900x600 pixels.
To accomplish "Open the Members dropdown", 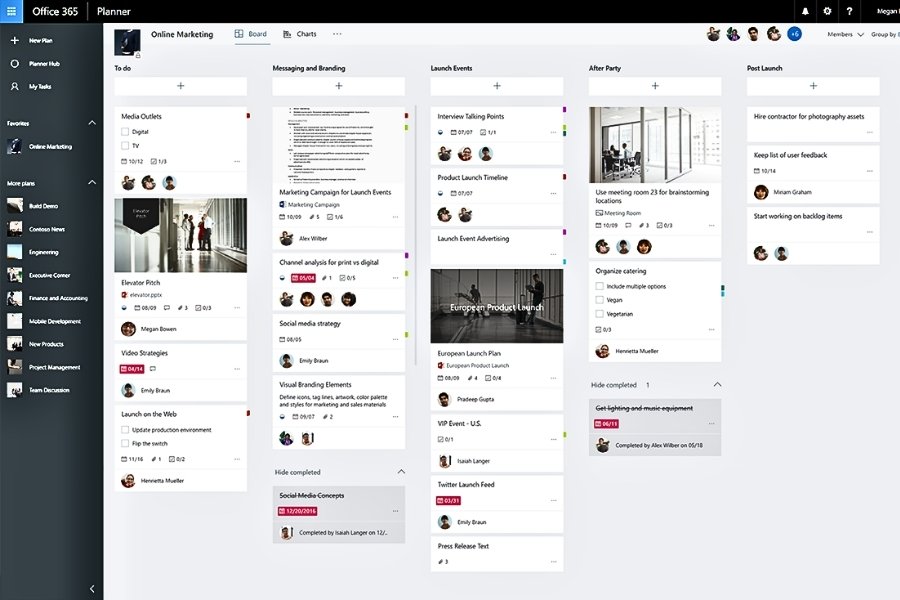I will point(845,33).
